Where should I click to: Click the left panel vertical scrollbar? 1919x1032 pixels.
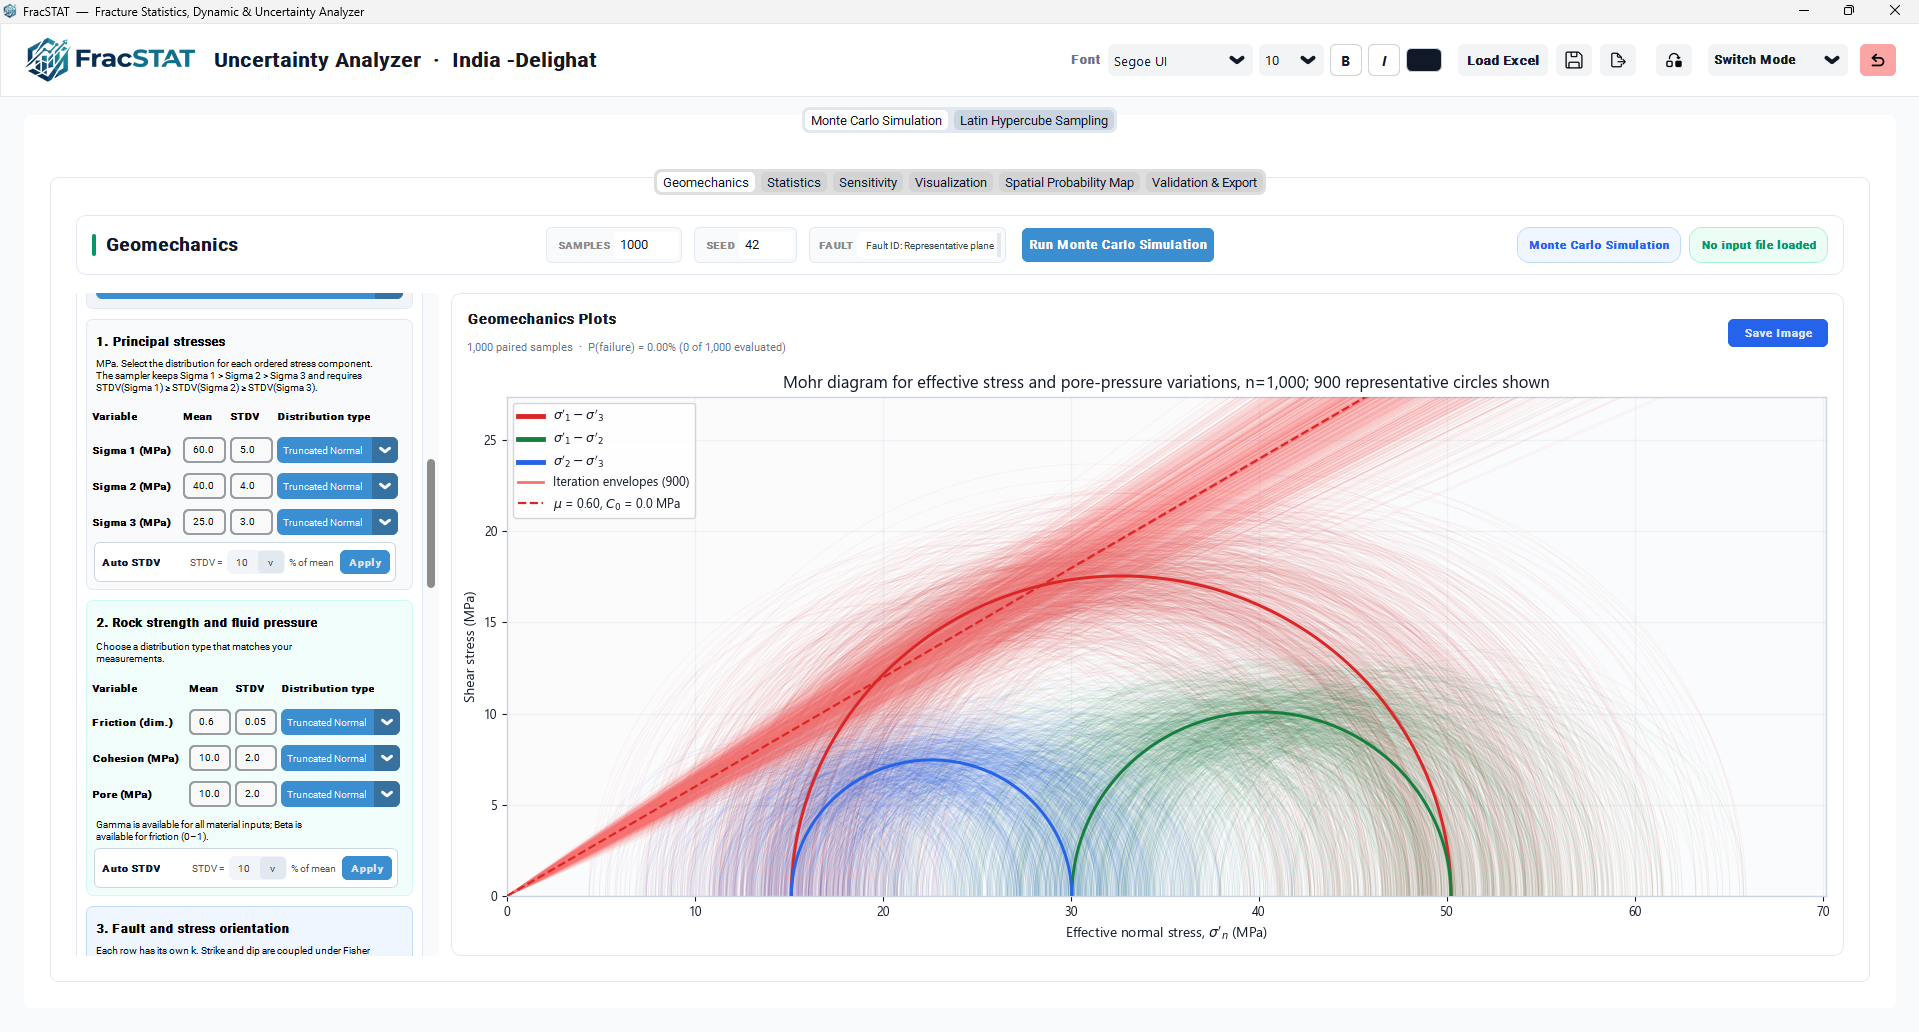431,523
